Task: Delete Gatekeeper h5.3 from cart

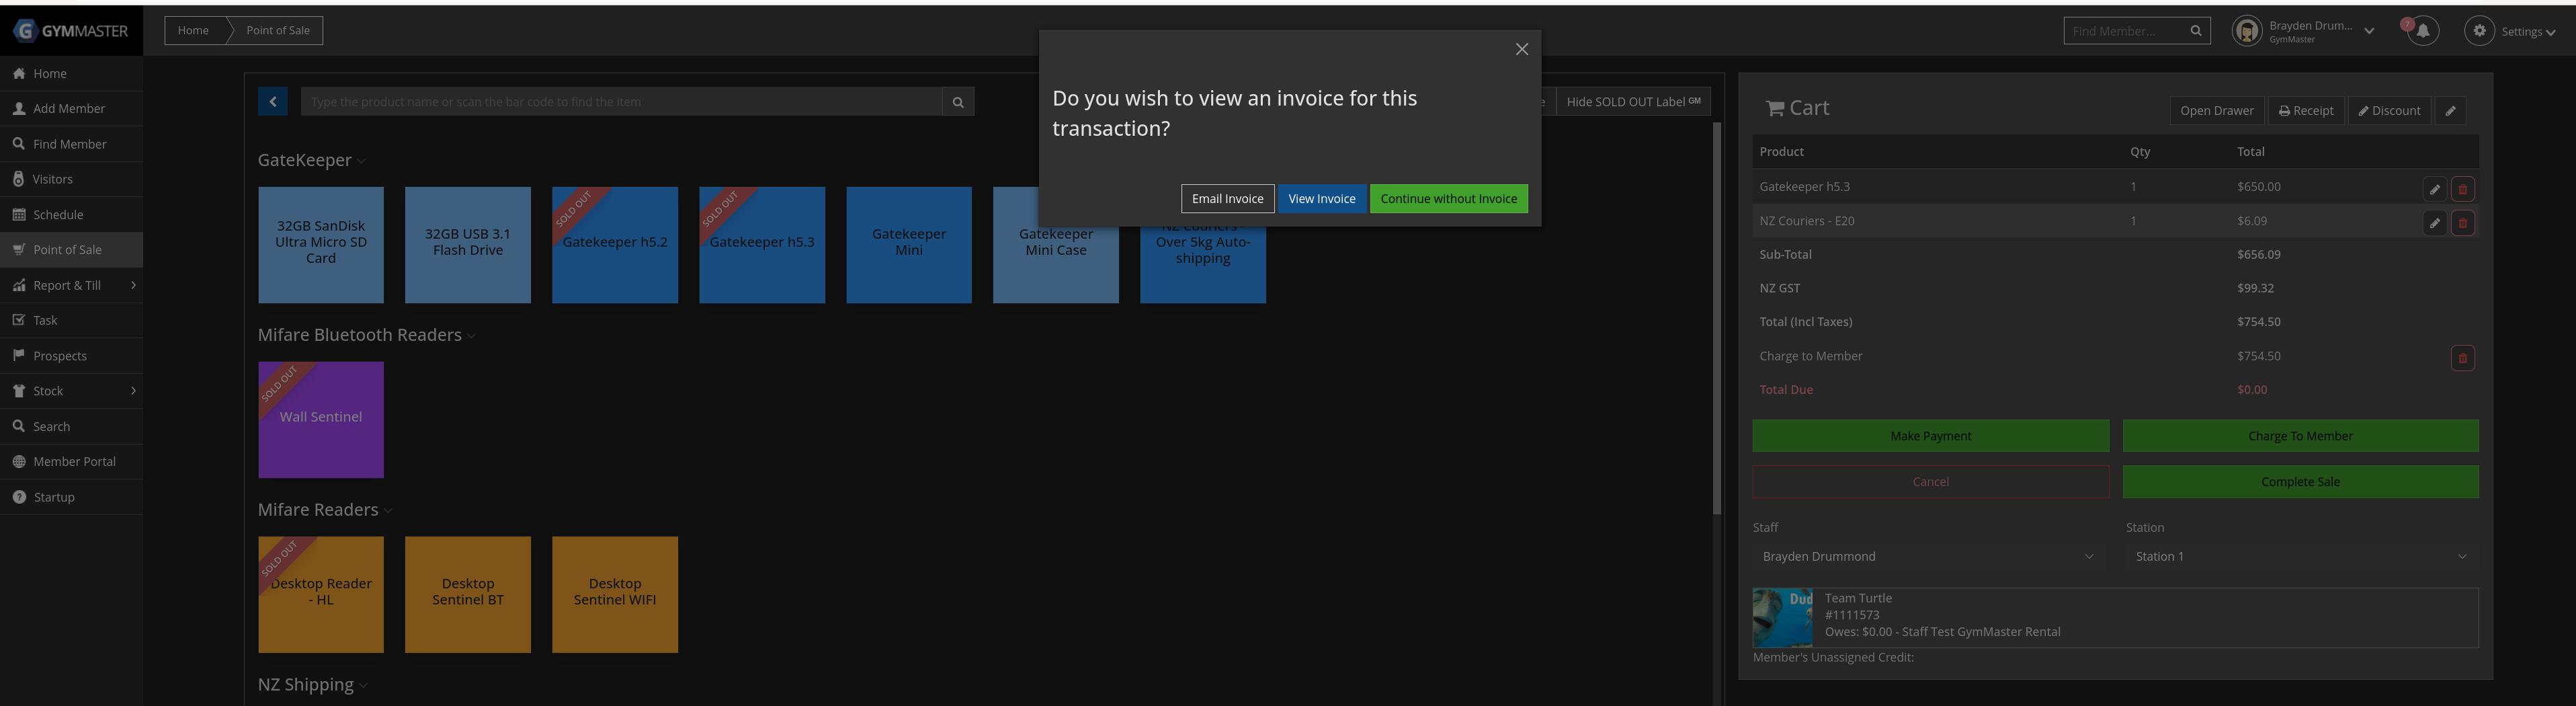Action: coord(2462,189)
